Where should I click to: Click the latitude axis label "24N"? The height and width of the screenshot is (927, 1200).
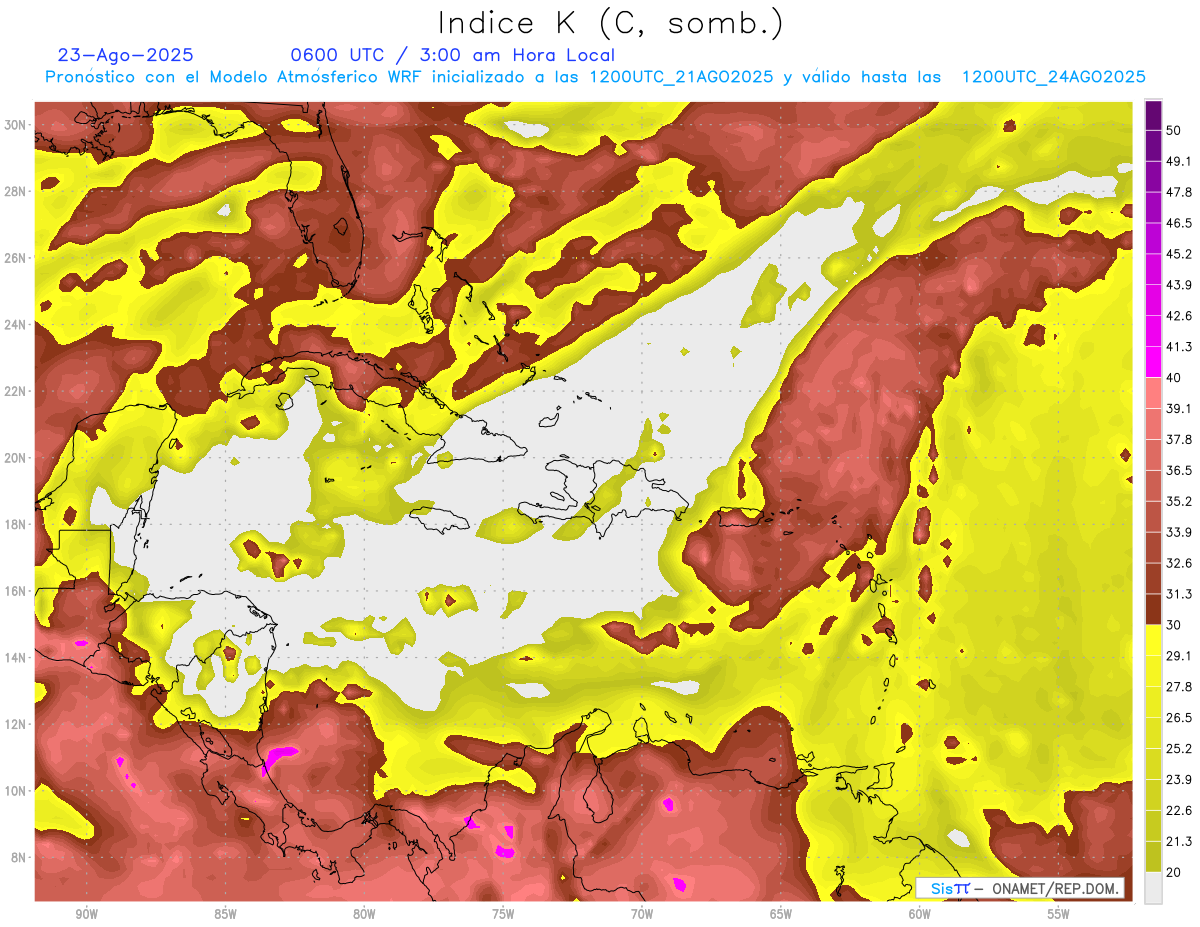[15, 324]
